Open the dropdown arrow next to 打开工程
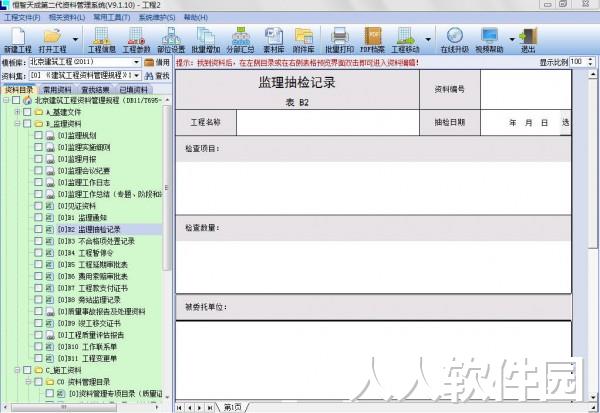This screenshot has height=413, width=600. [75, 39]
